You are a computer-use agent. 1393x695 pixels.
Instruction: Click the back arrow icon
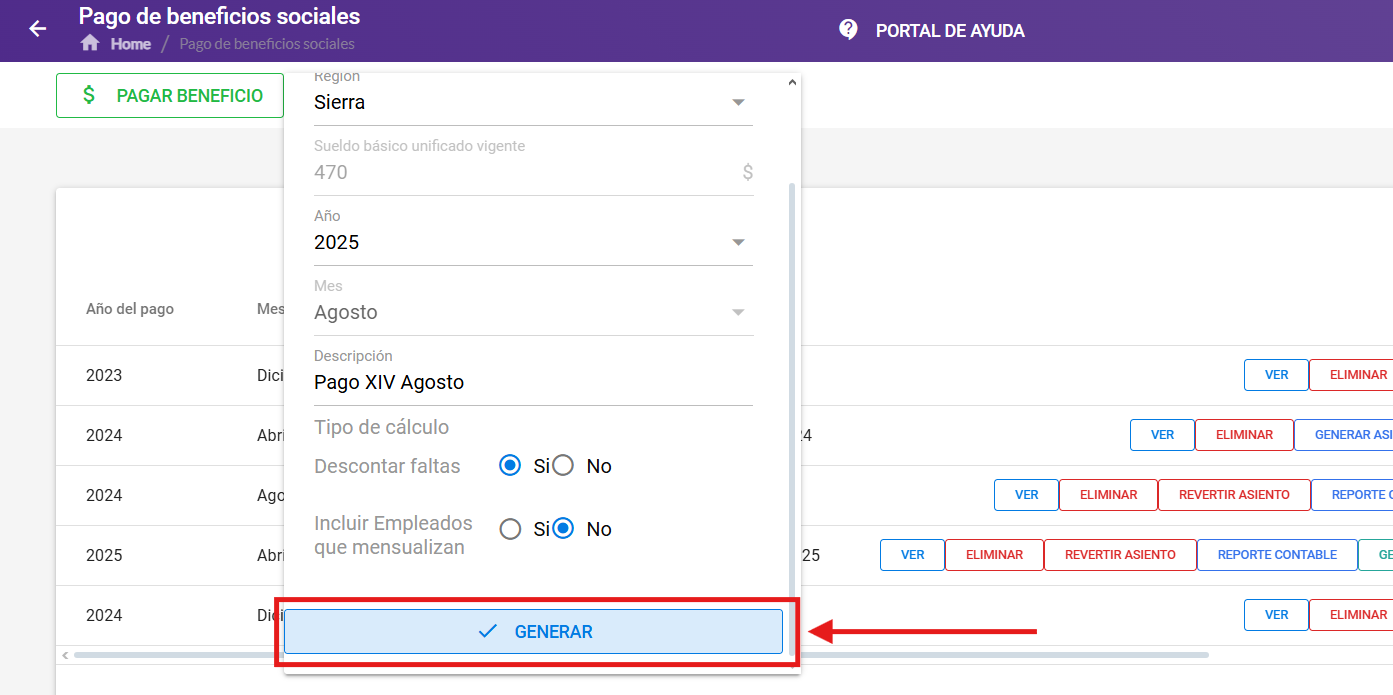[38, 29]
